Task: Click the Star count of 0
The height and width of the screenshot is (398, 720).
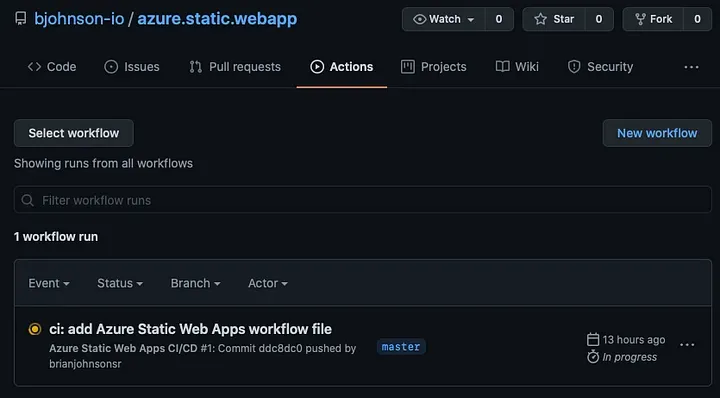Action: click(599, 19)
